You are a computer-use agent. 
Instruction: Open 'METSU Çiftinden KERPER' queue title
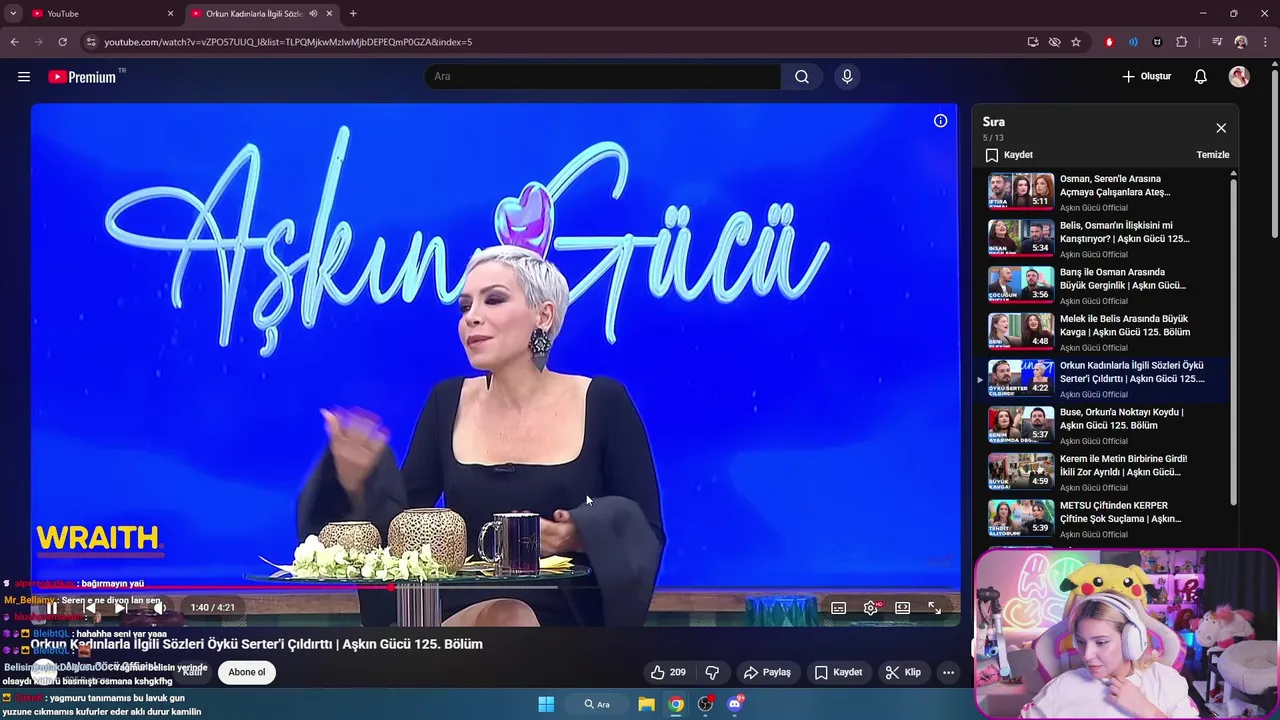[1120, 512]
